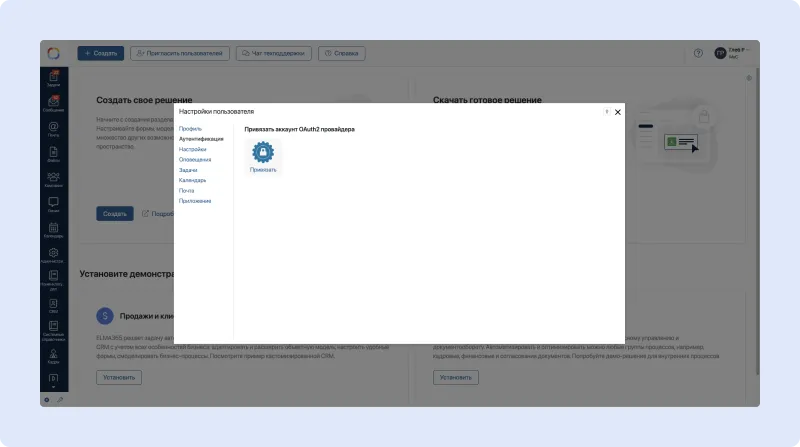Select the Приложения settings tab
800x447 pixels.
click(x=195, y=201)
